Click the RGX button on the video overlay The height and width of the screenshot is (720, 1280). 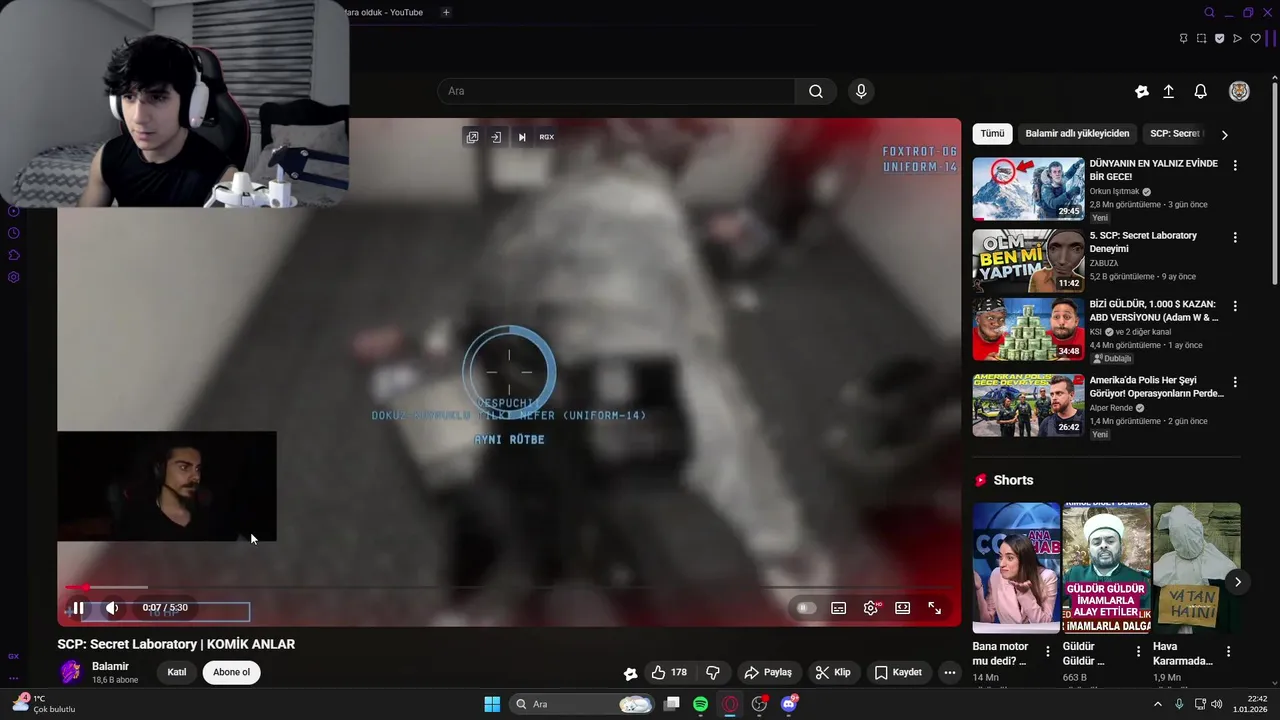[547, 137]
